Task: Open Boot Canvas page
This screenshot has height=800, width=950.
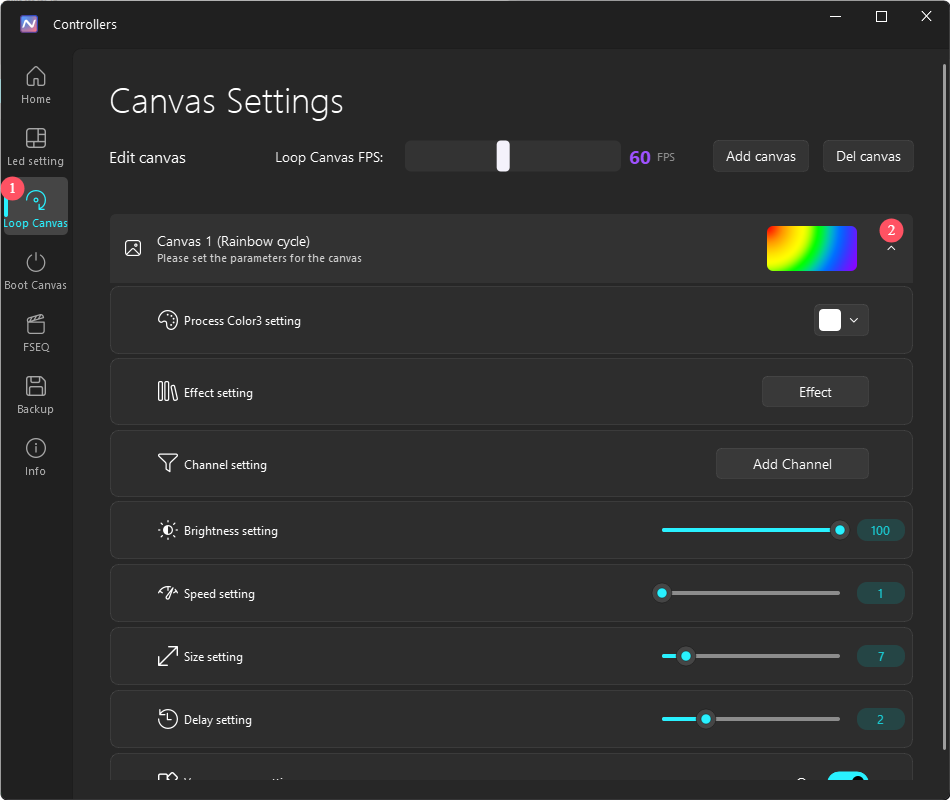Action: pos(36,271)
